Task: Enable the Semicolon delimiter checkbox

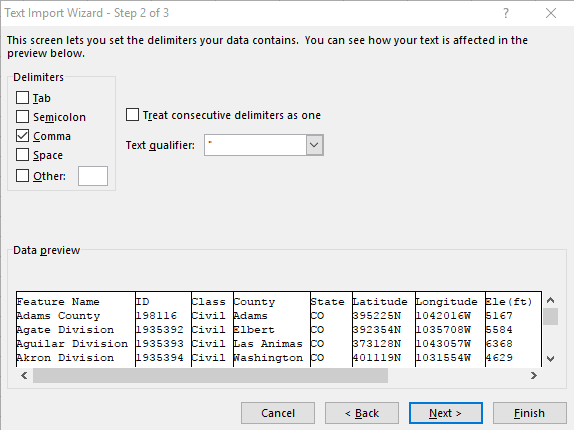Action: pyautogui.click(x=22, y=117)
